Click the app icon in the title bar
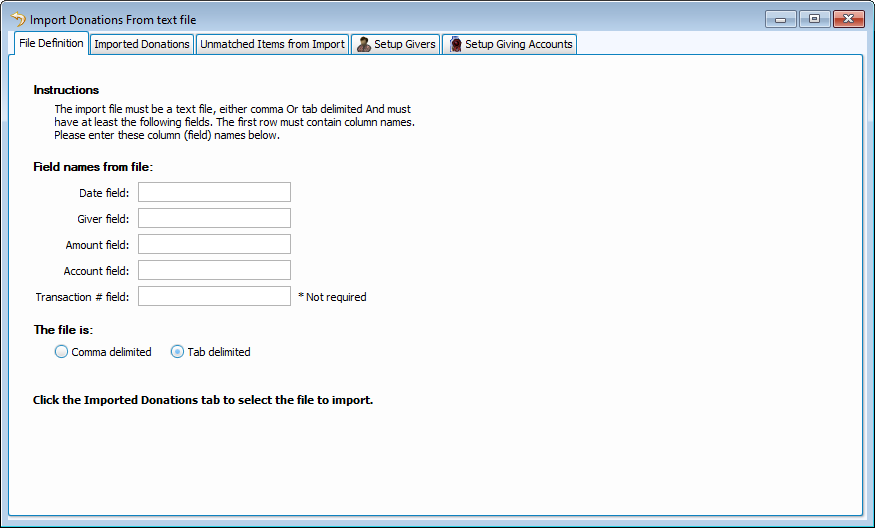The height and width of the screenshot is (528, 875). click(17, 19)
